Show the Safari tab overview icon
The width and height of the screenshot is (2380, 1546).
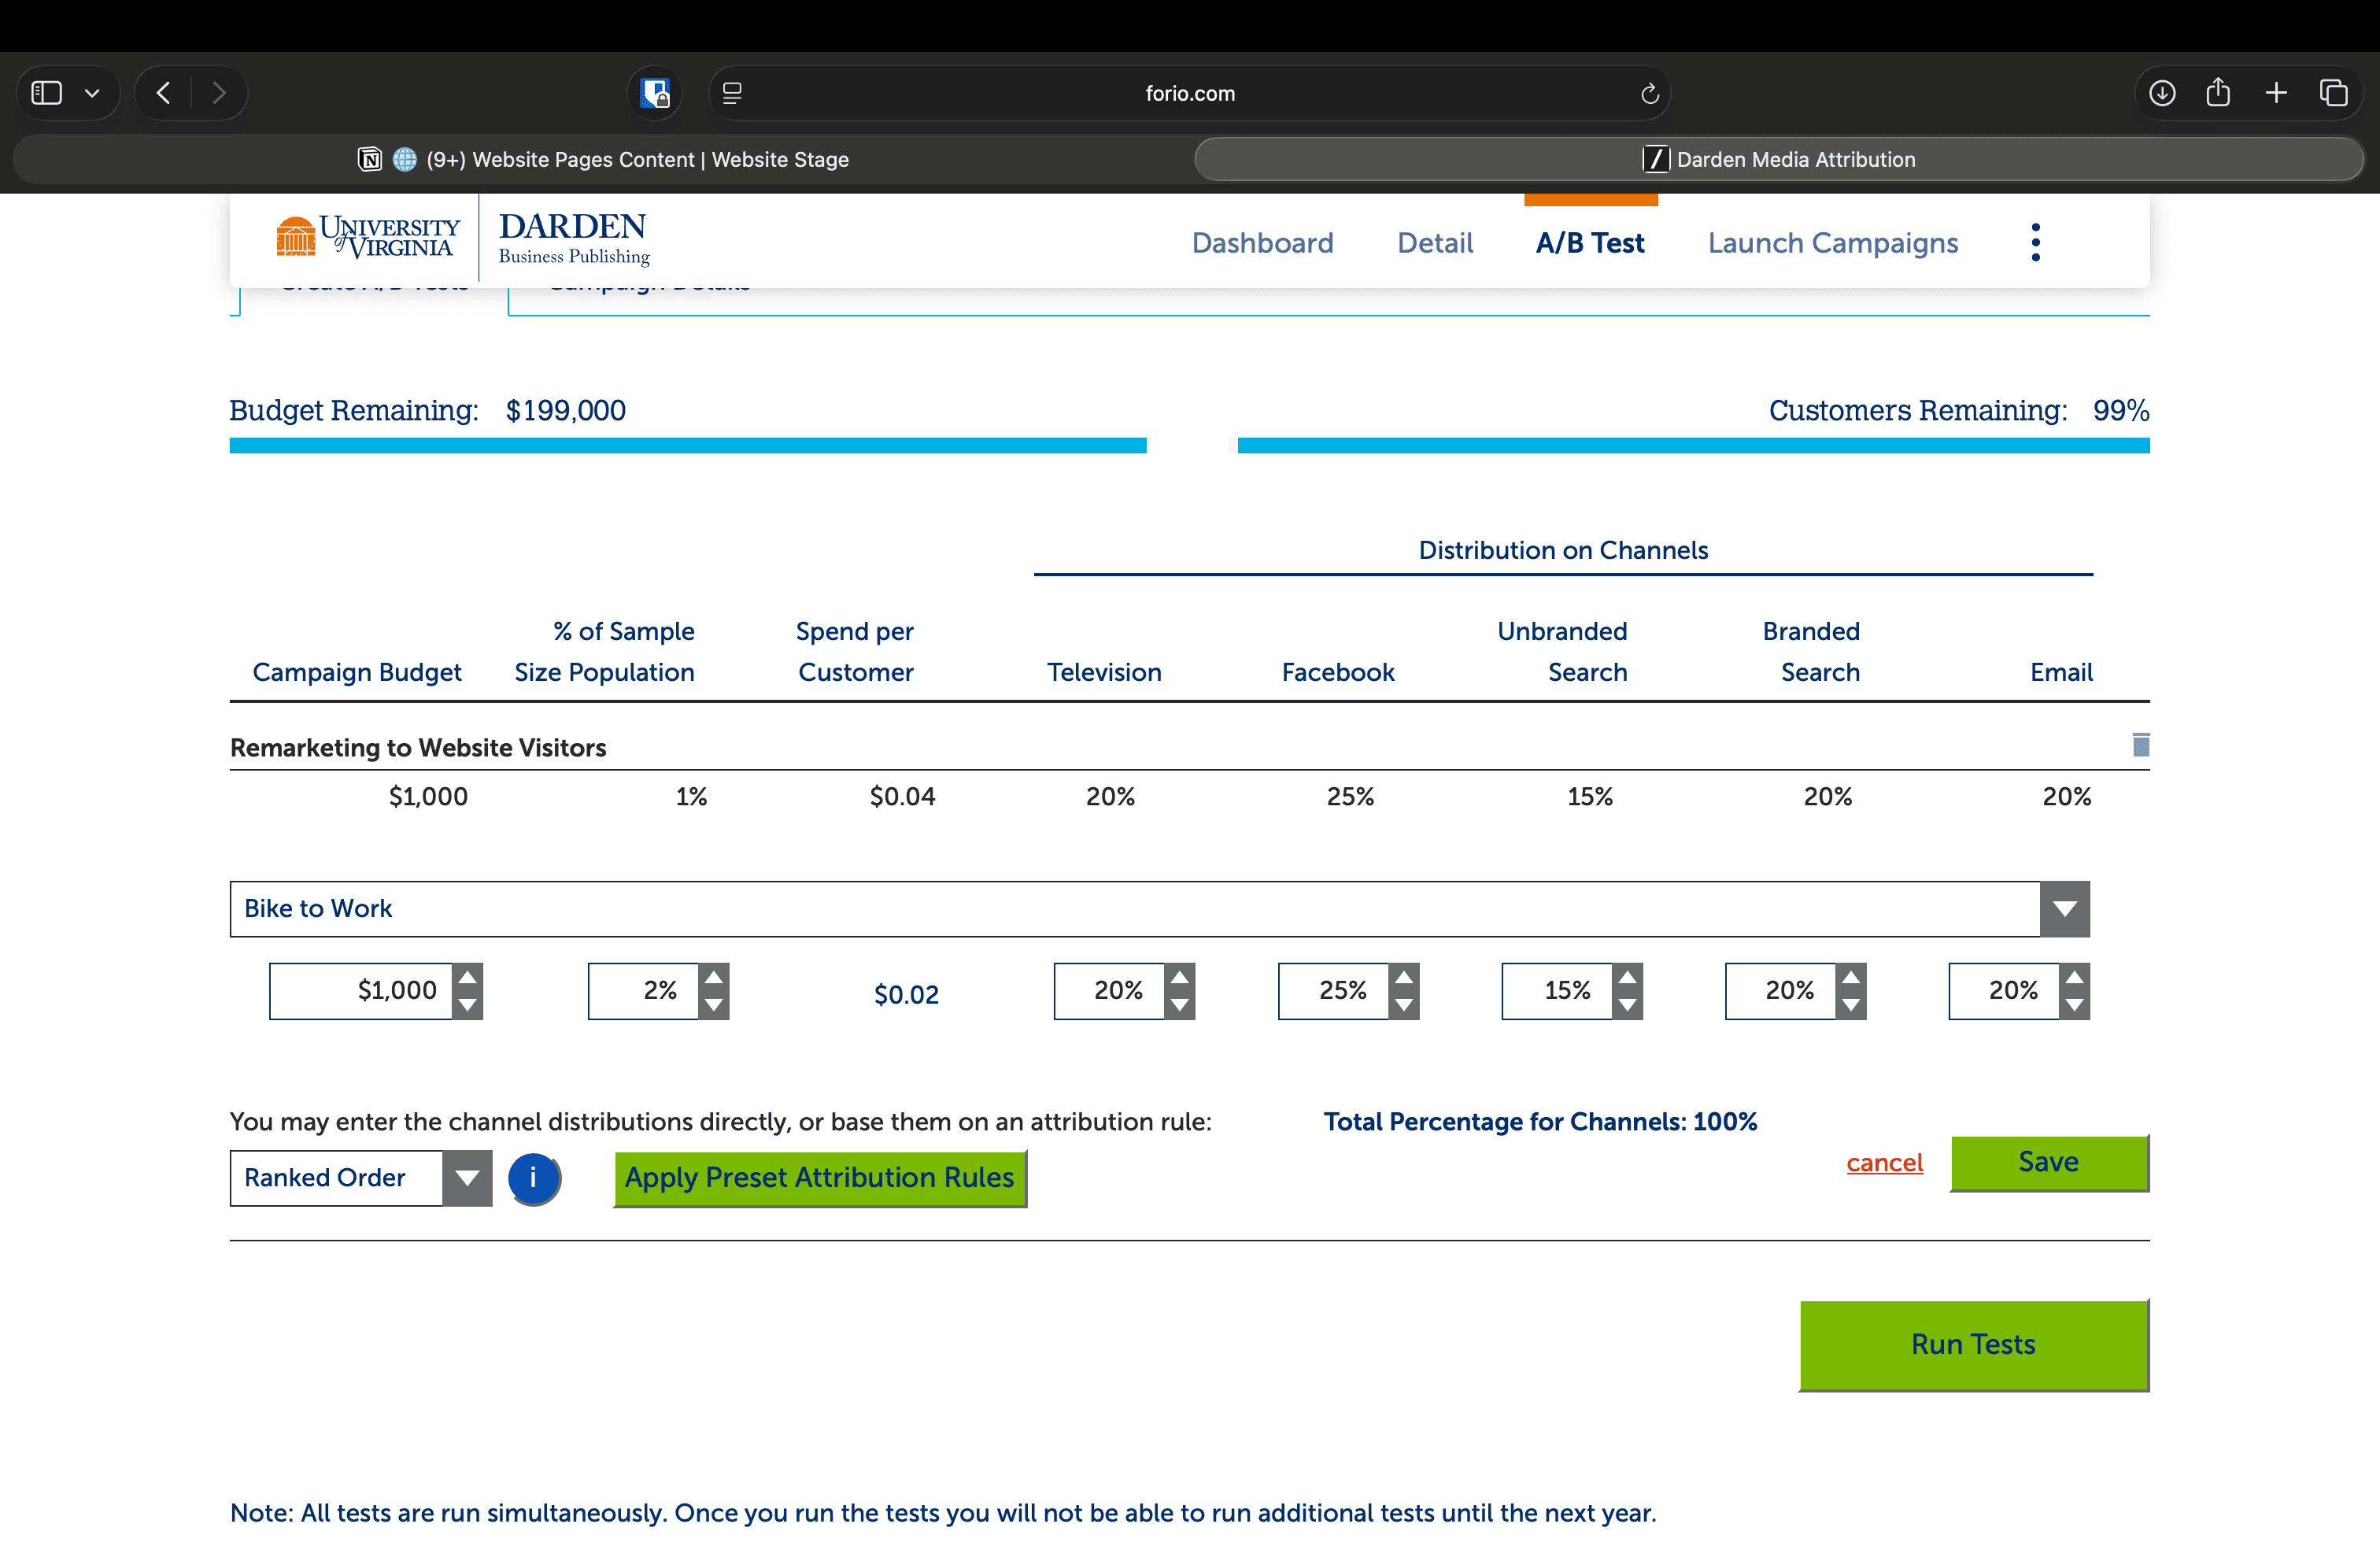click(2333, 93)
